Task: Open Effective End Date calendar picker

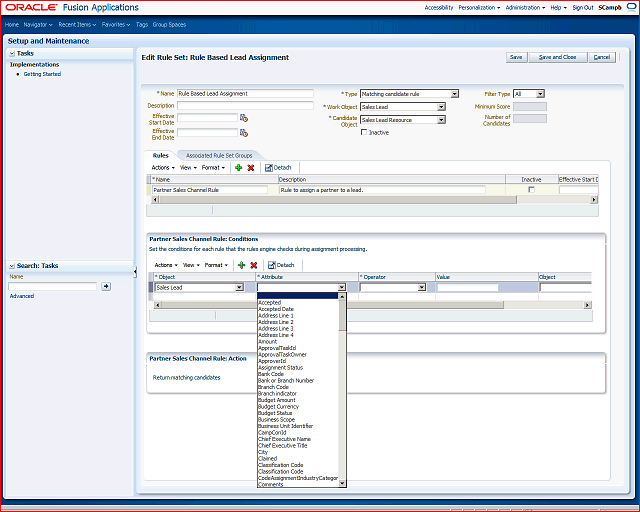Action: [244, 133]
